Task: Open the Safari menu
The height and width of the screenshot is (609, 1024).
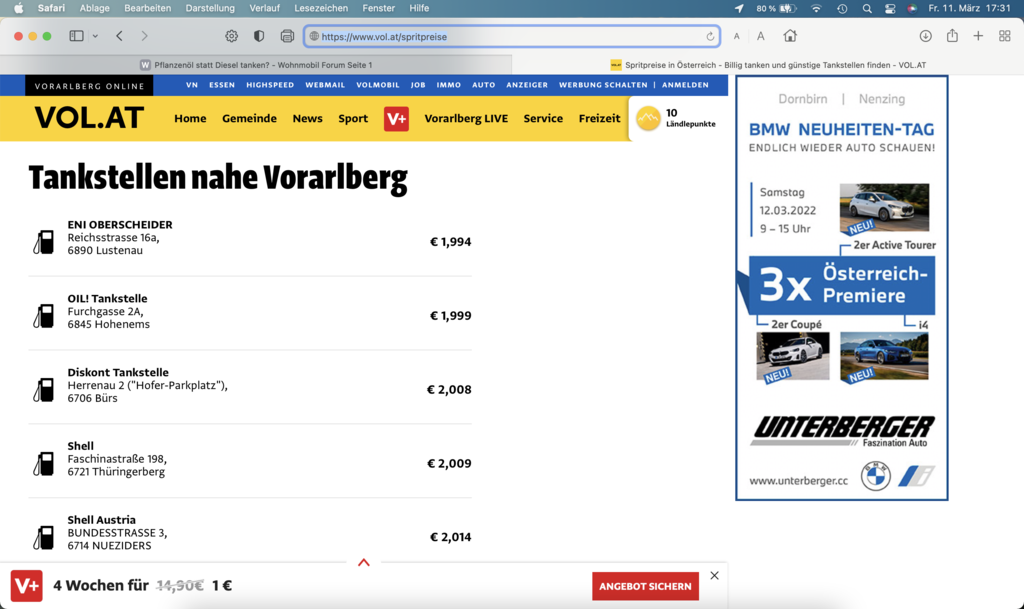Action: pos(51,8)
